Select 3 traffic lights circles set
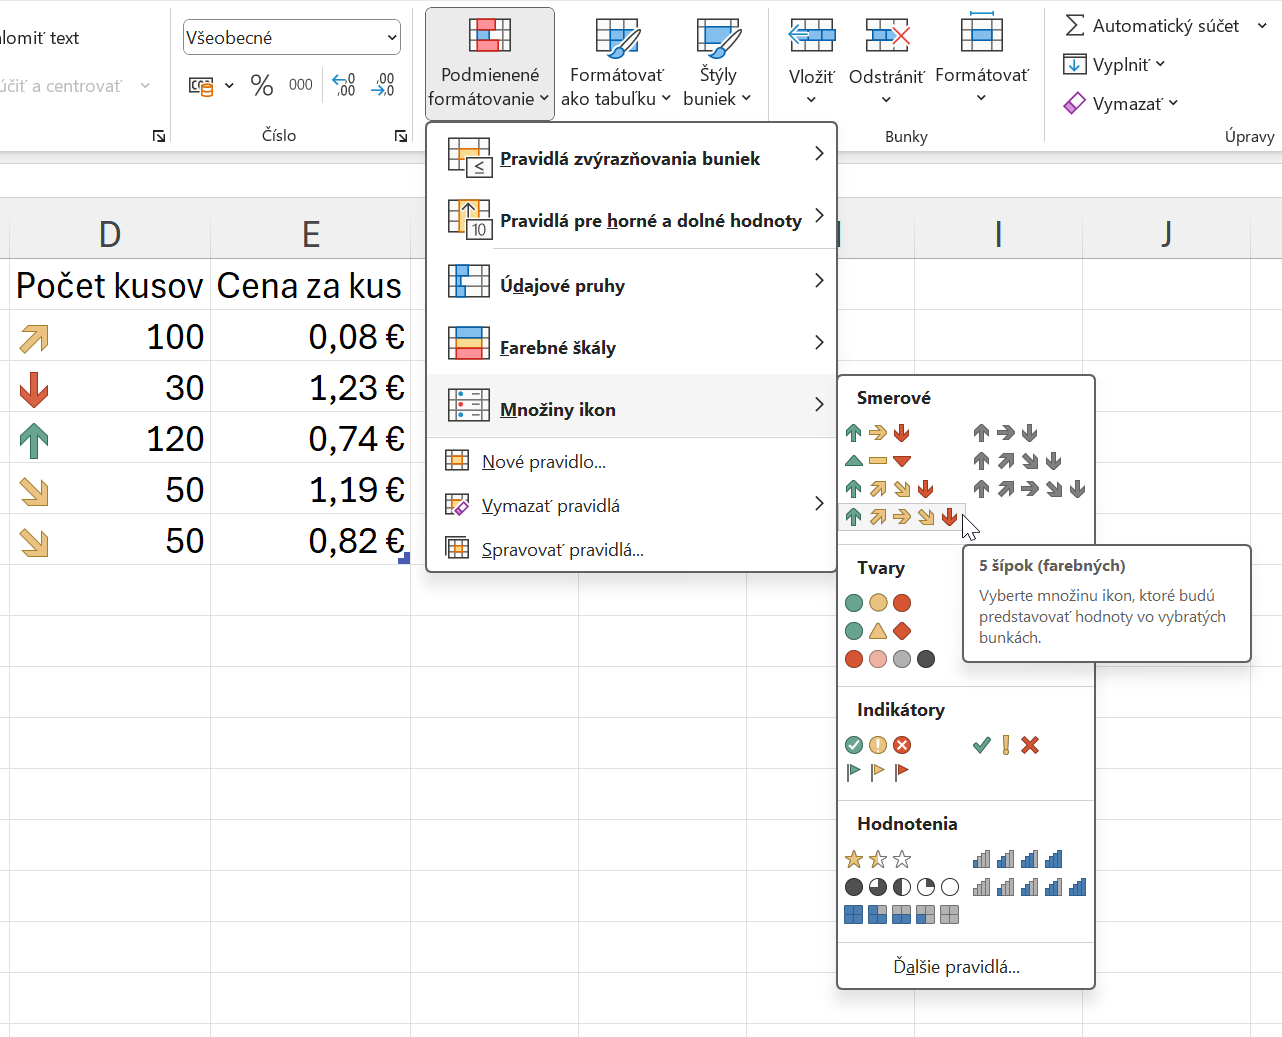 click(877, 603)
